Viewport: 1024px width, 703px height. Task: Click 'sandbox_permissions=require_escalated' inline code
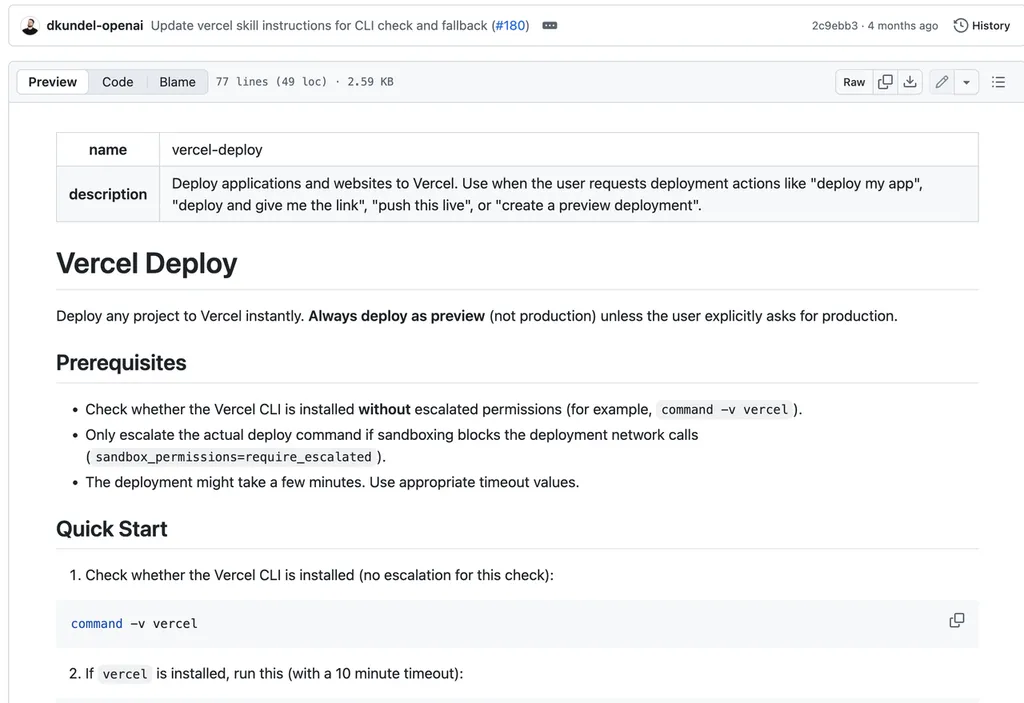pyautogui.click(x=233, y=457)
